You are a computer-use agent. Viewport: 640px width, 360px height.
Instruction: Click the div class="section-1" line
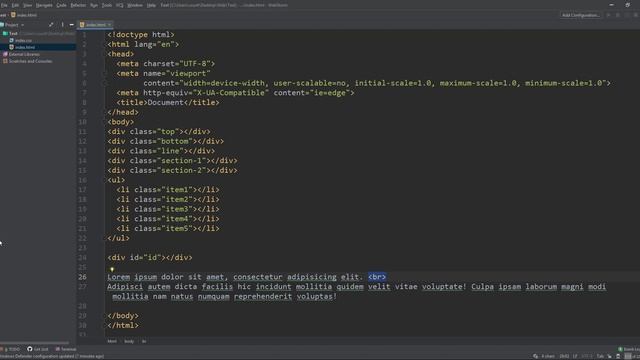(x=172, y=161)
